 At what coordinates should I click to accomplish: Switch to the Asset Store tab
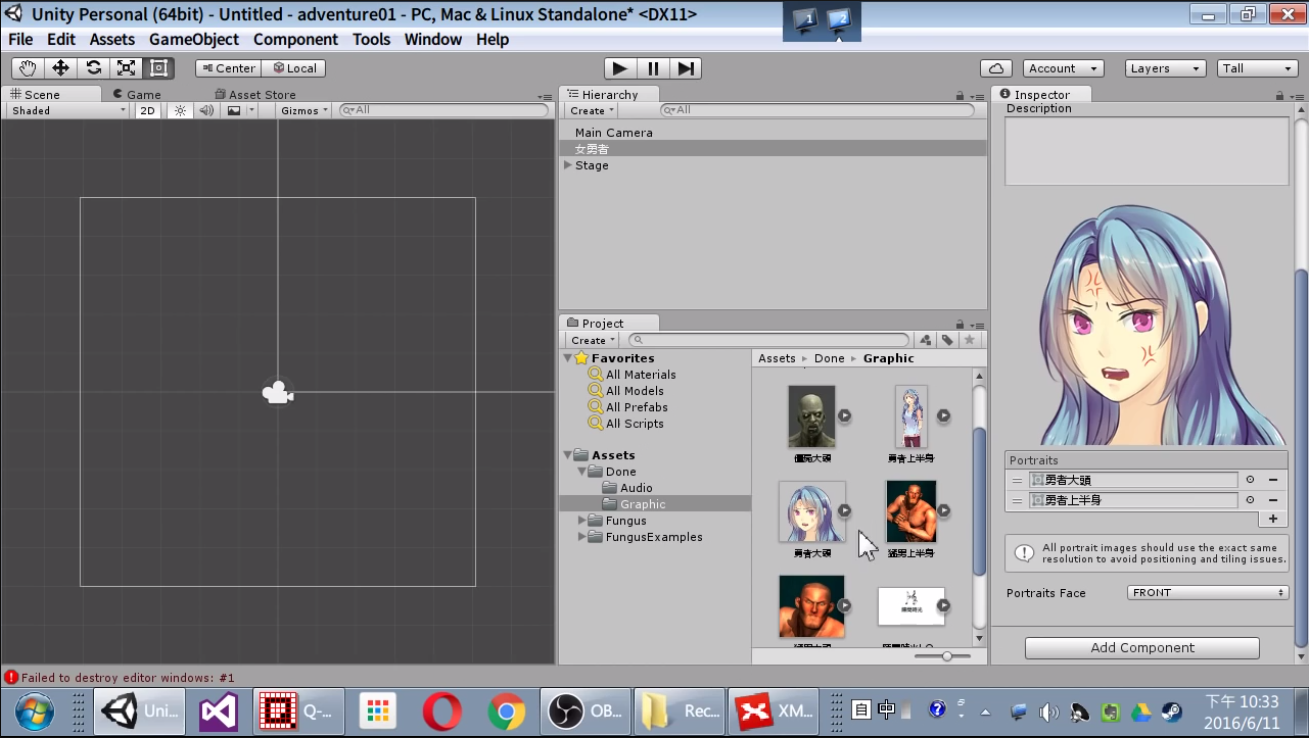(x=255, y=94)
